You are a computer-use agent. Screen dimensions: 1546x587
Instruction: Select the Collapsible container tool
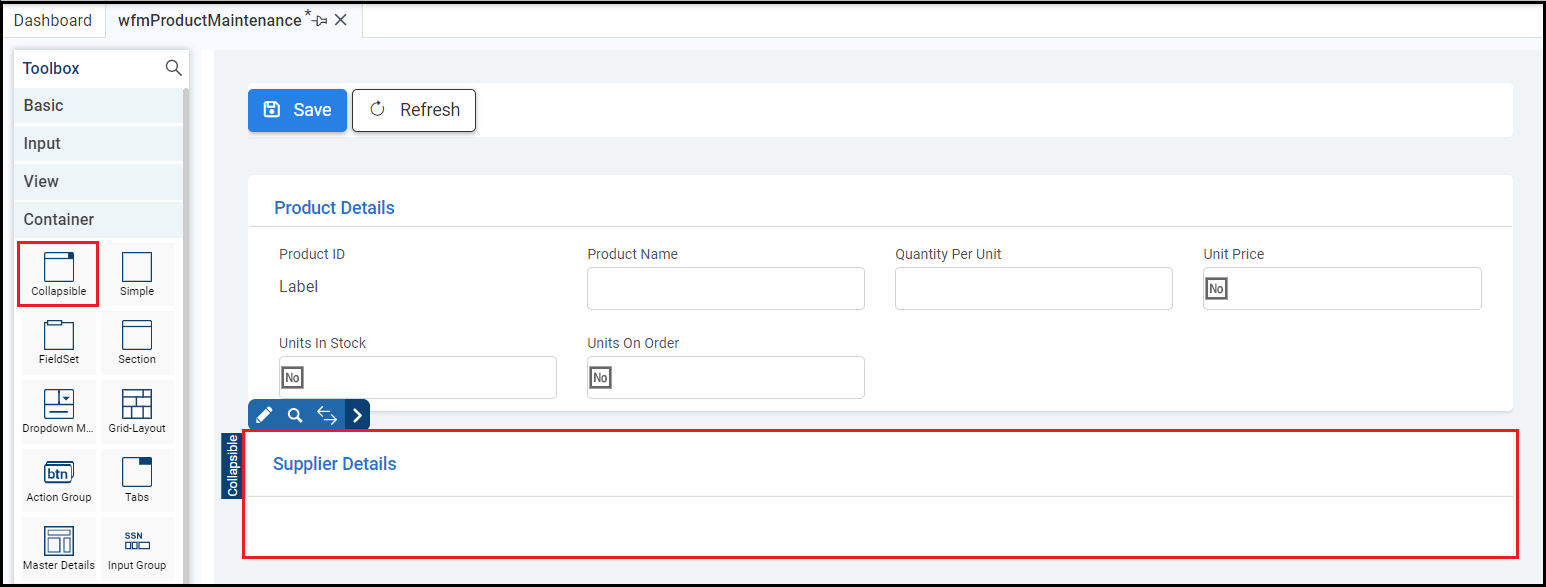tap(58, 274)
